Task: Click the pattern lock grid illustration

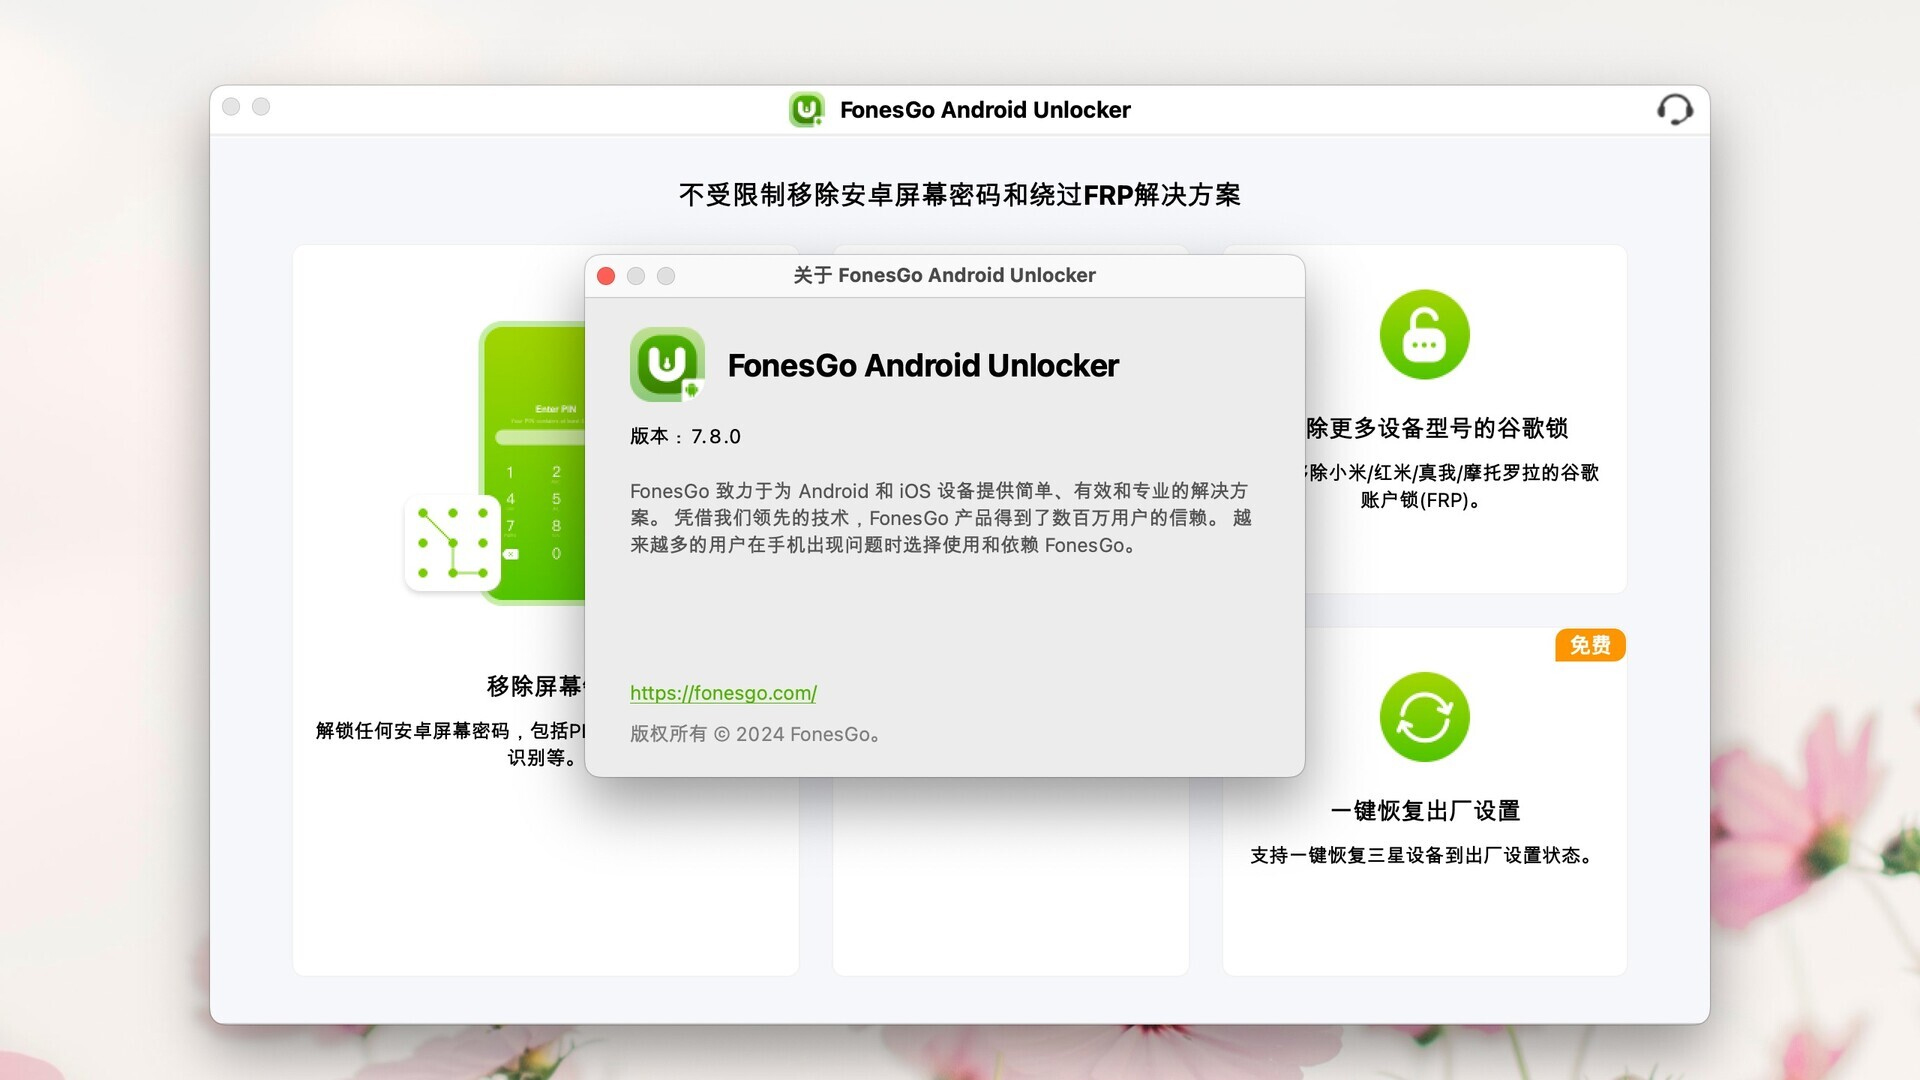Action: [x=453, y=543]
